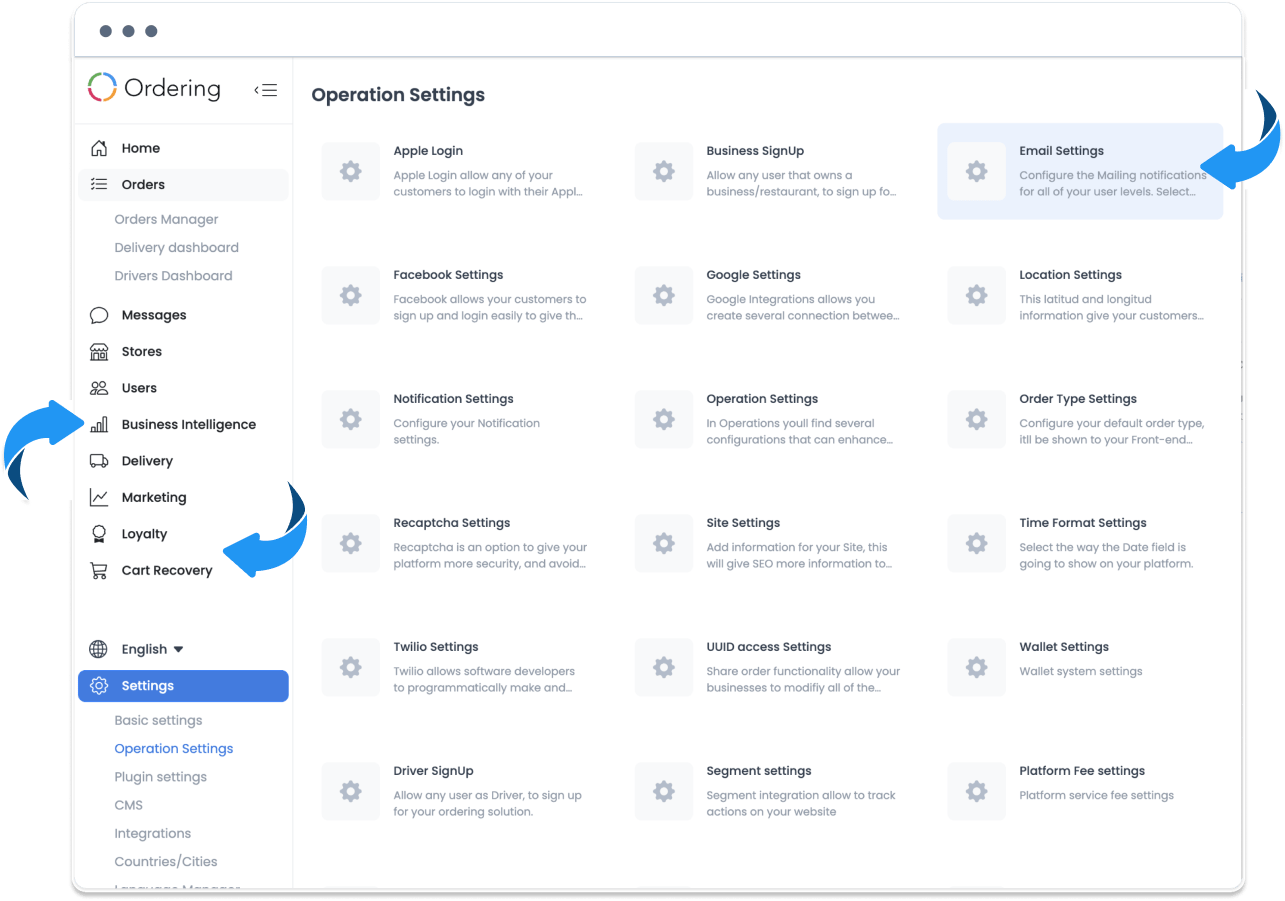Open the UUID access Settings card title

769,647
